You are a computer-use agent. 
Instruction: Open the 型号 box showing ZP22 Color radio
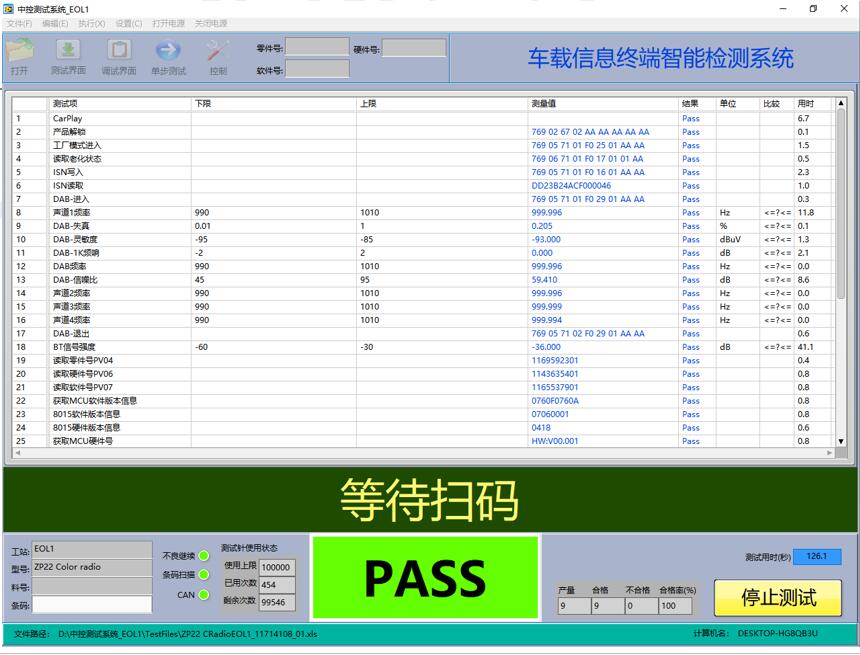[92, 569]
